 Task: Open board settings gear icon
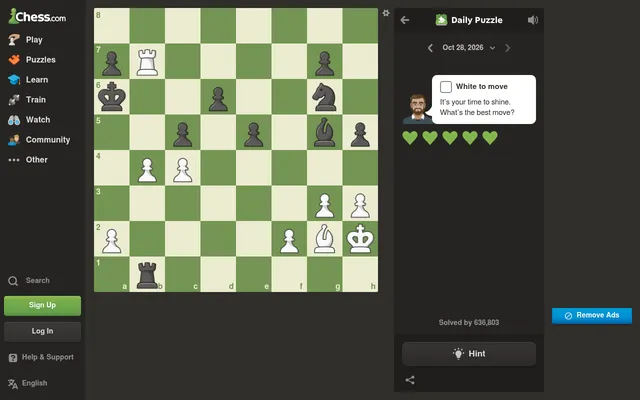point(386,13)
